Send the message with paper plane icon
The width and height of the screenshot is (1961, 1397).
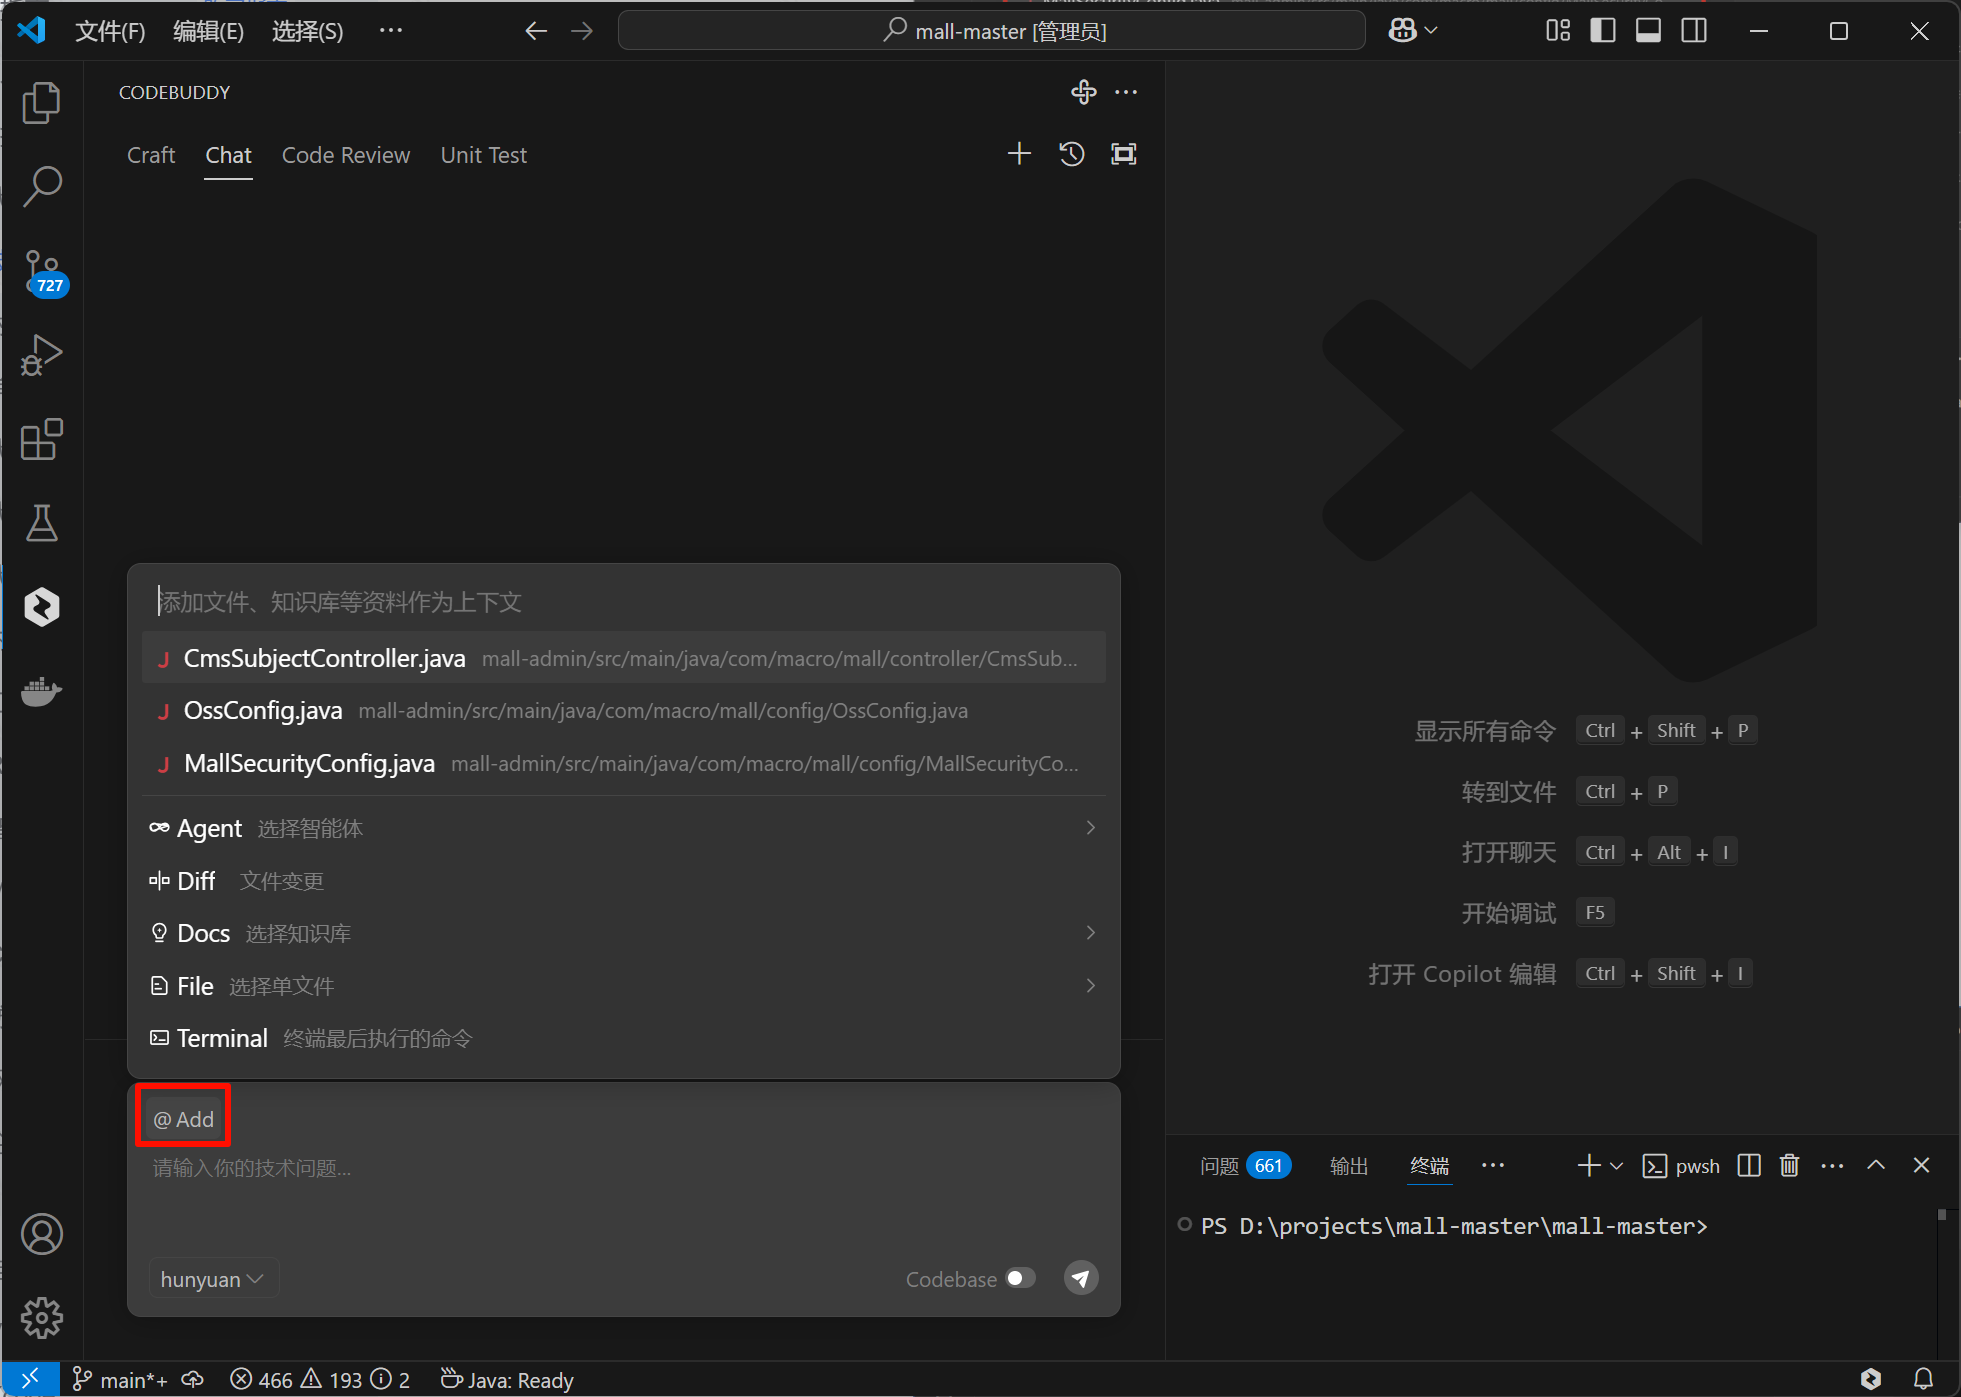pos(1081,1278)
